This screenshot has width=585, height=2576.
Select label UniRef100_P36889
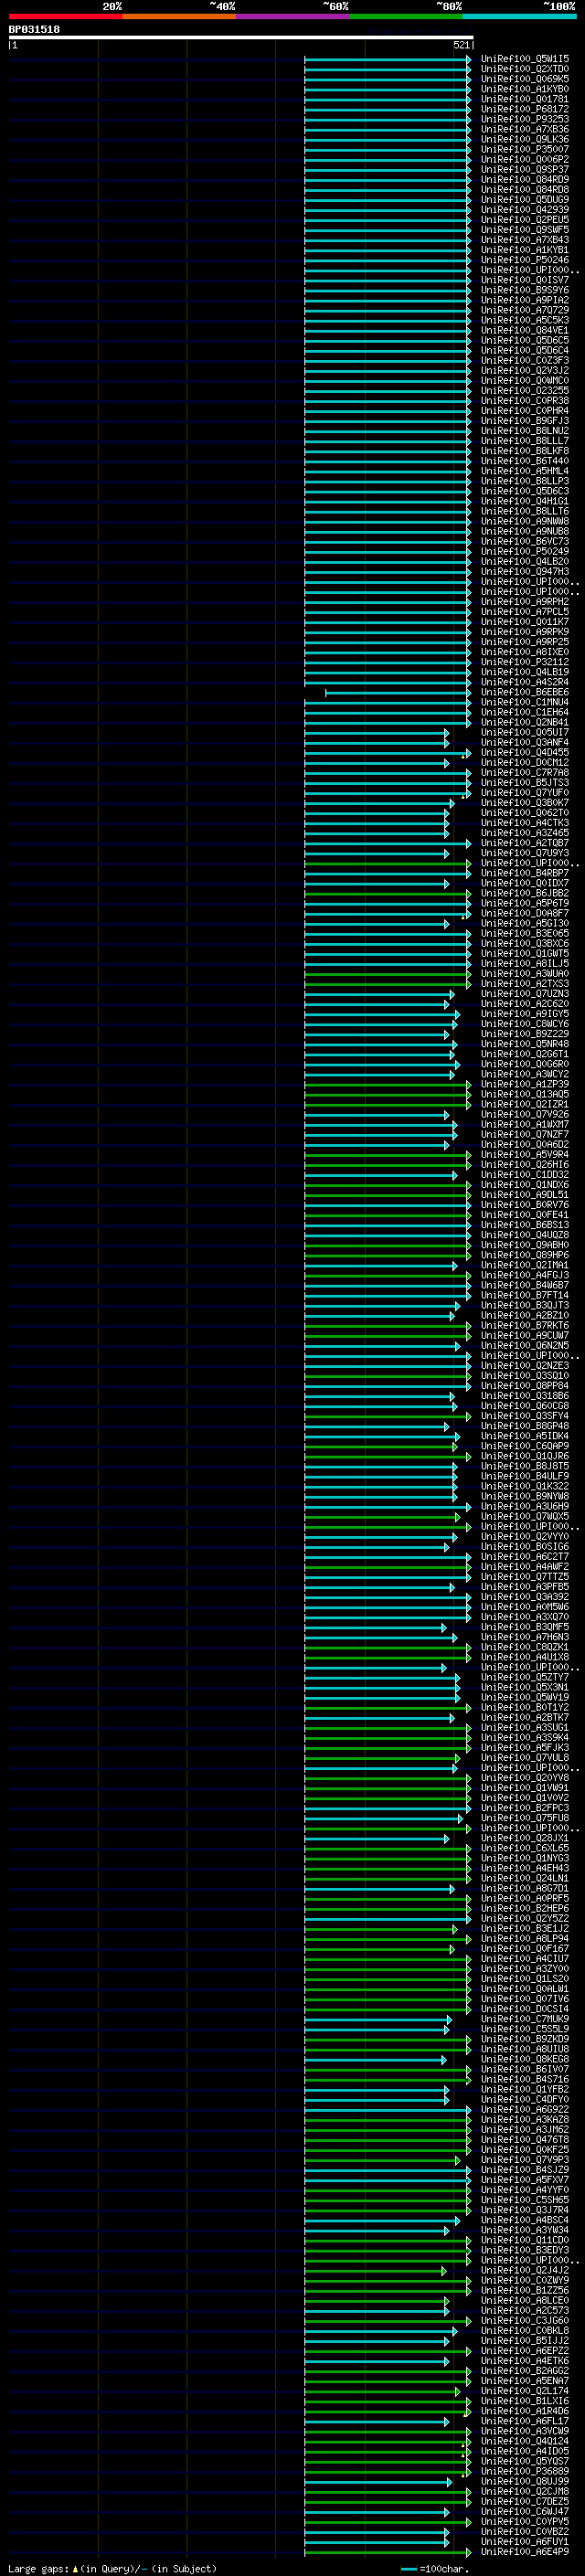(x=525, y=2471)
